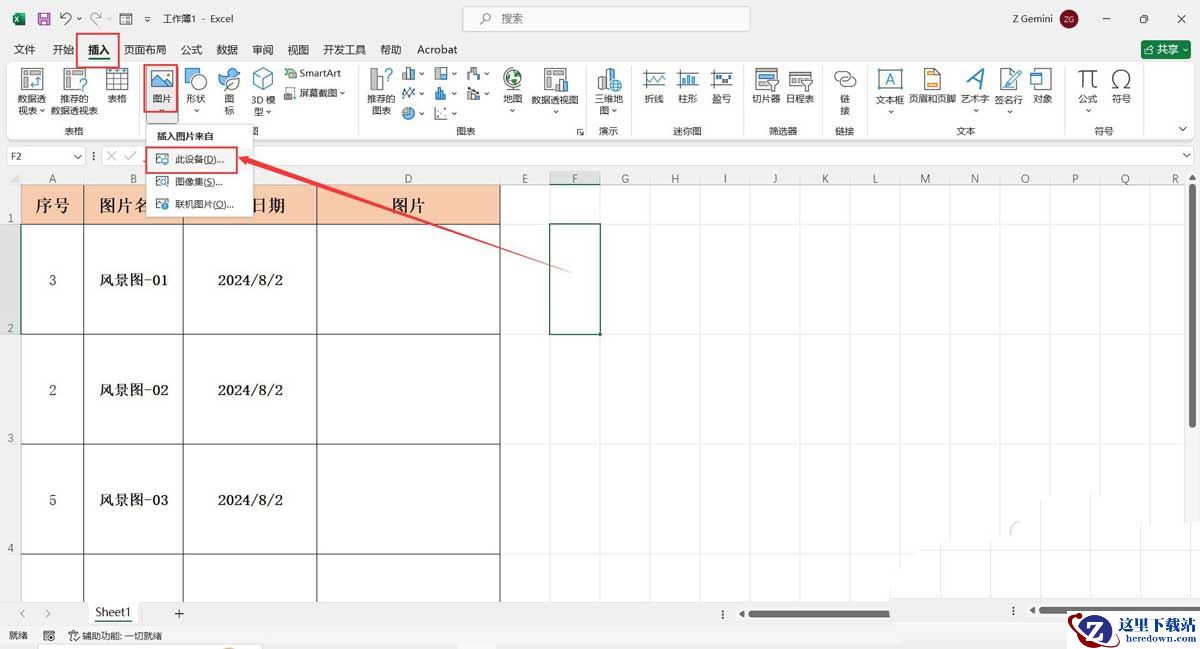Click the 辅助功能: 一切就绪 status text
The image size is (1200, 649).
pos(114,636)
